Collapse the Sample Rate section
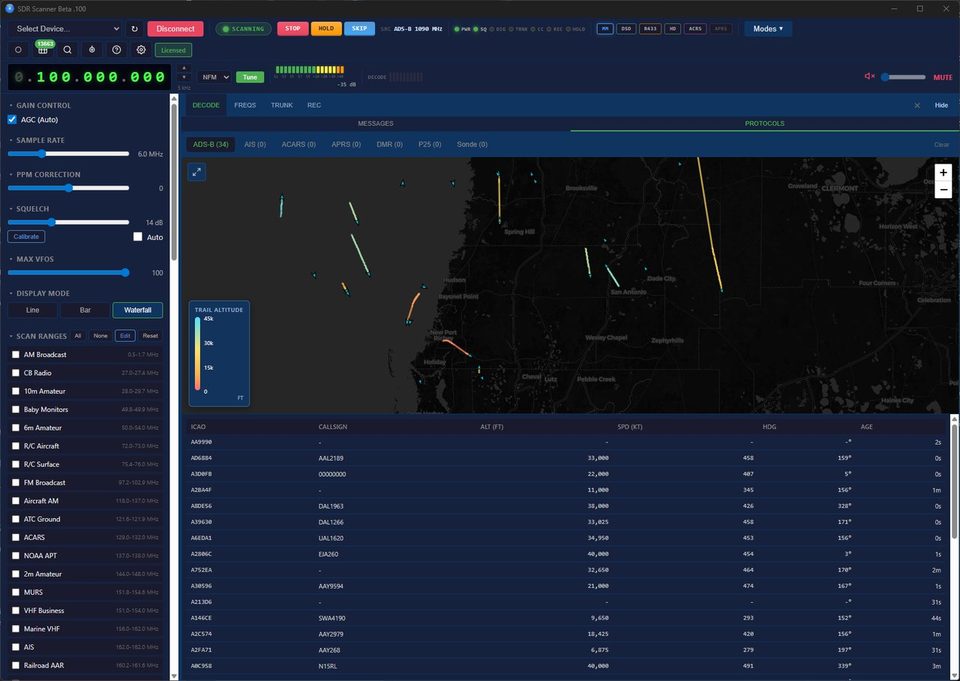Viewport: 960px width, 681px height. [36, 140]
